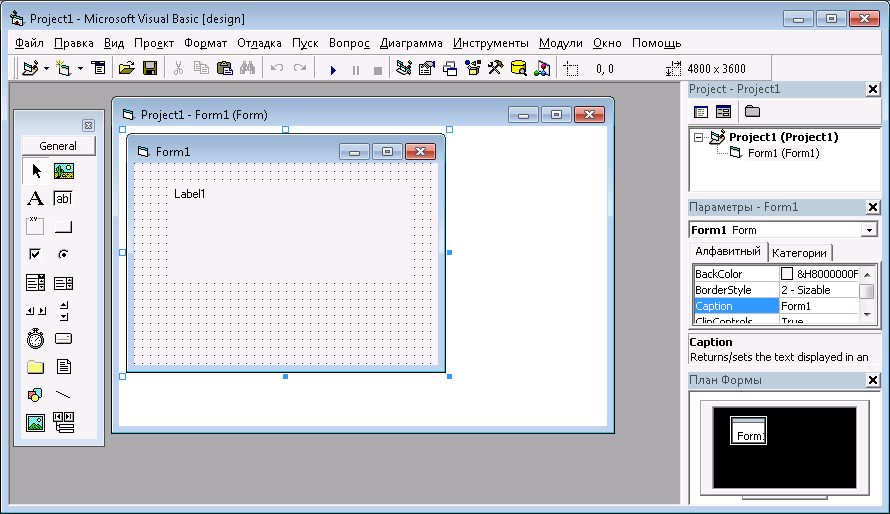The image size is (890, 514).
Task: Open the Помощь menu
Action: 656,43
